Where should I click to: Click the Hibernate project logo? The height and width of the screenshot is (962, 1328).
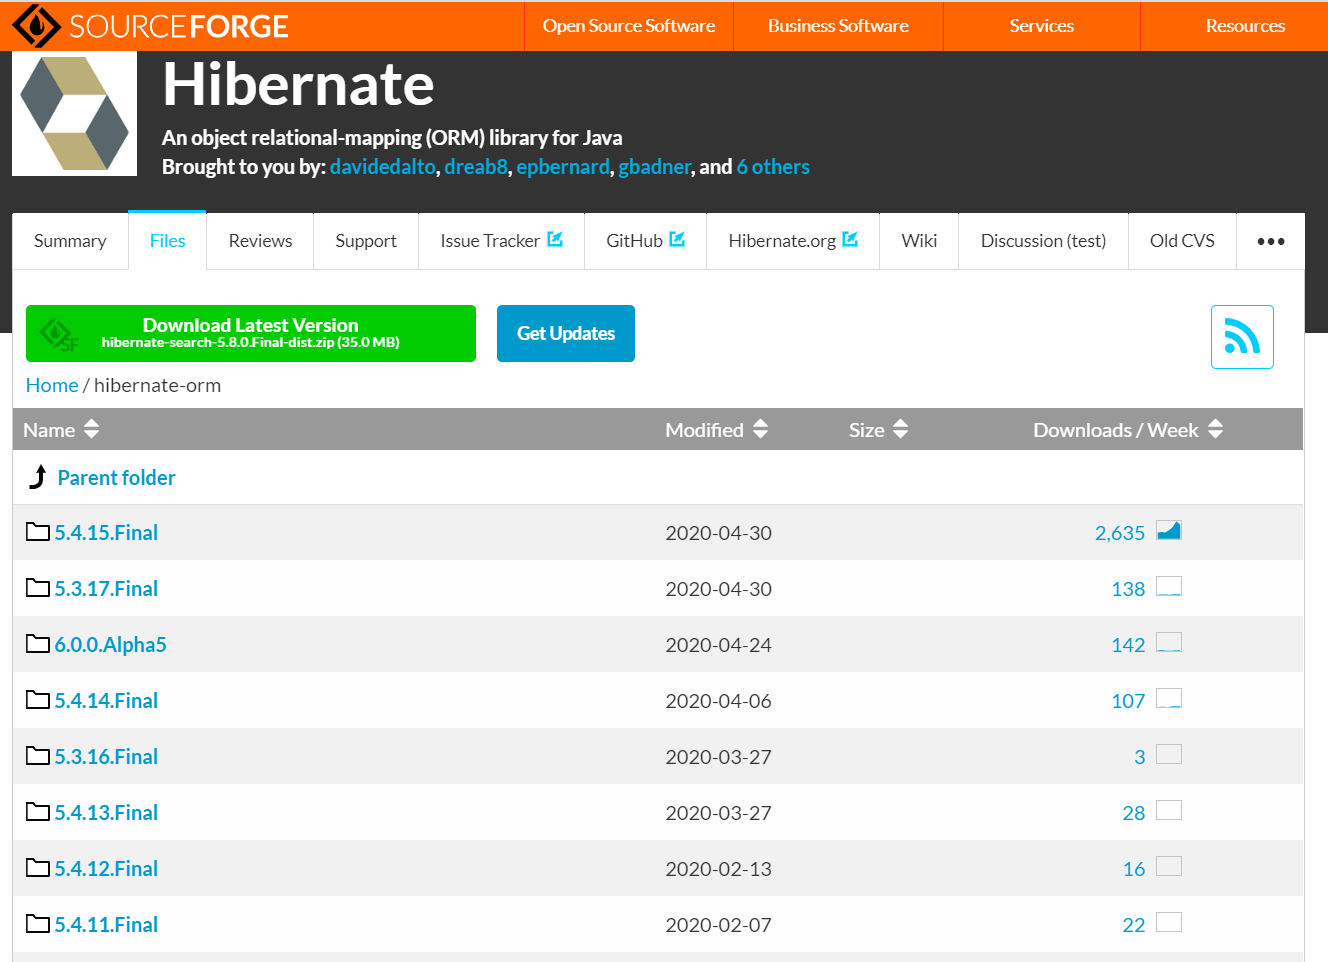tap(74, 113)
